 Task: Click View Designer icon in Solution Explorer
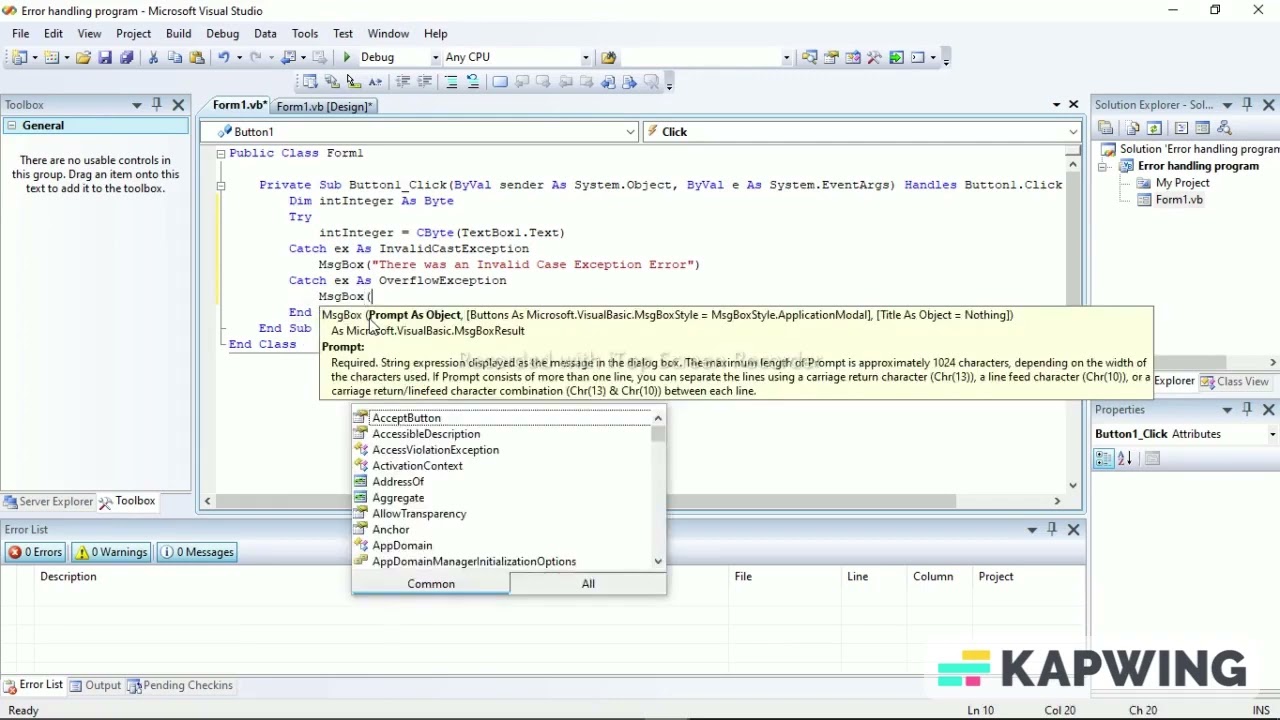[x=1203, y=128]
